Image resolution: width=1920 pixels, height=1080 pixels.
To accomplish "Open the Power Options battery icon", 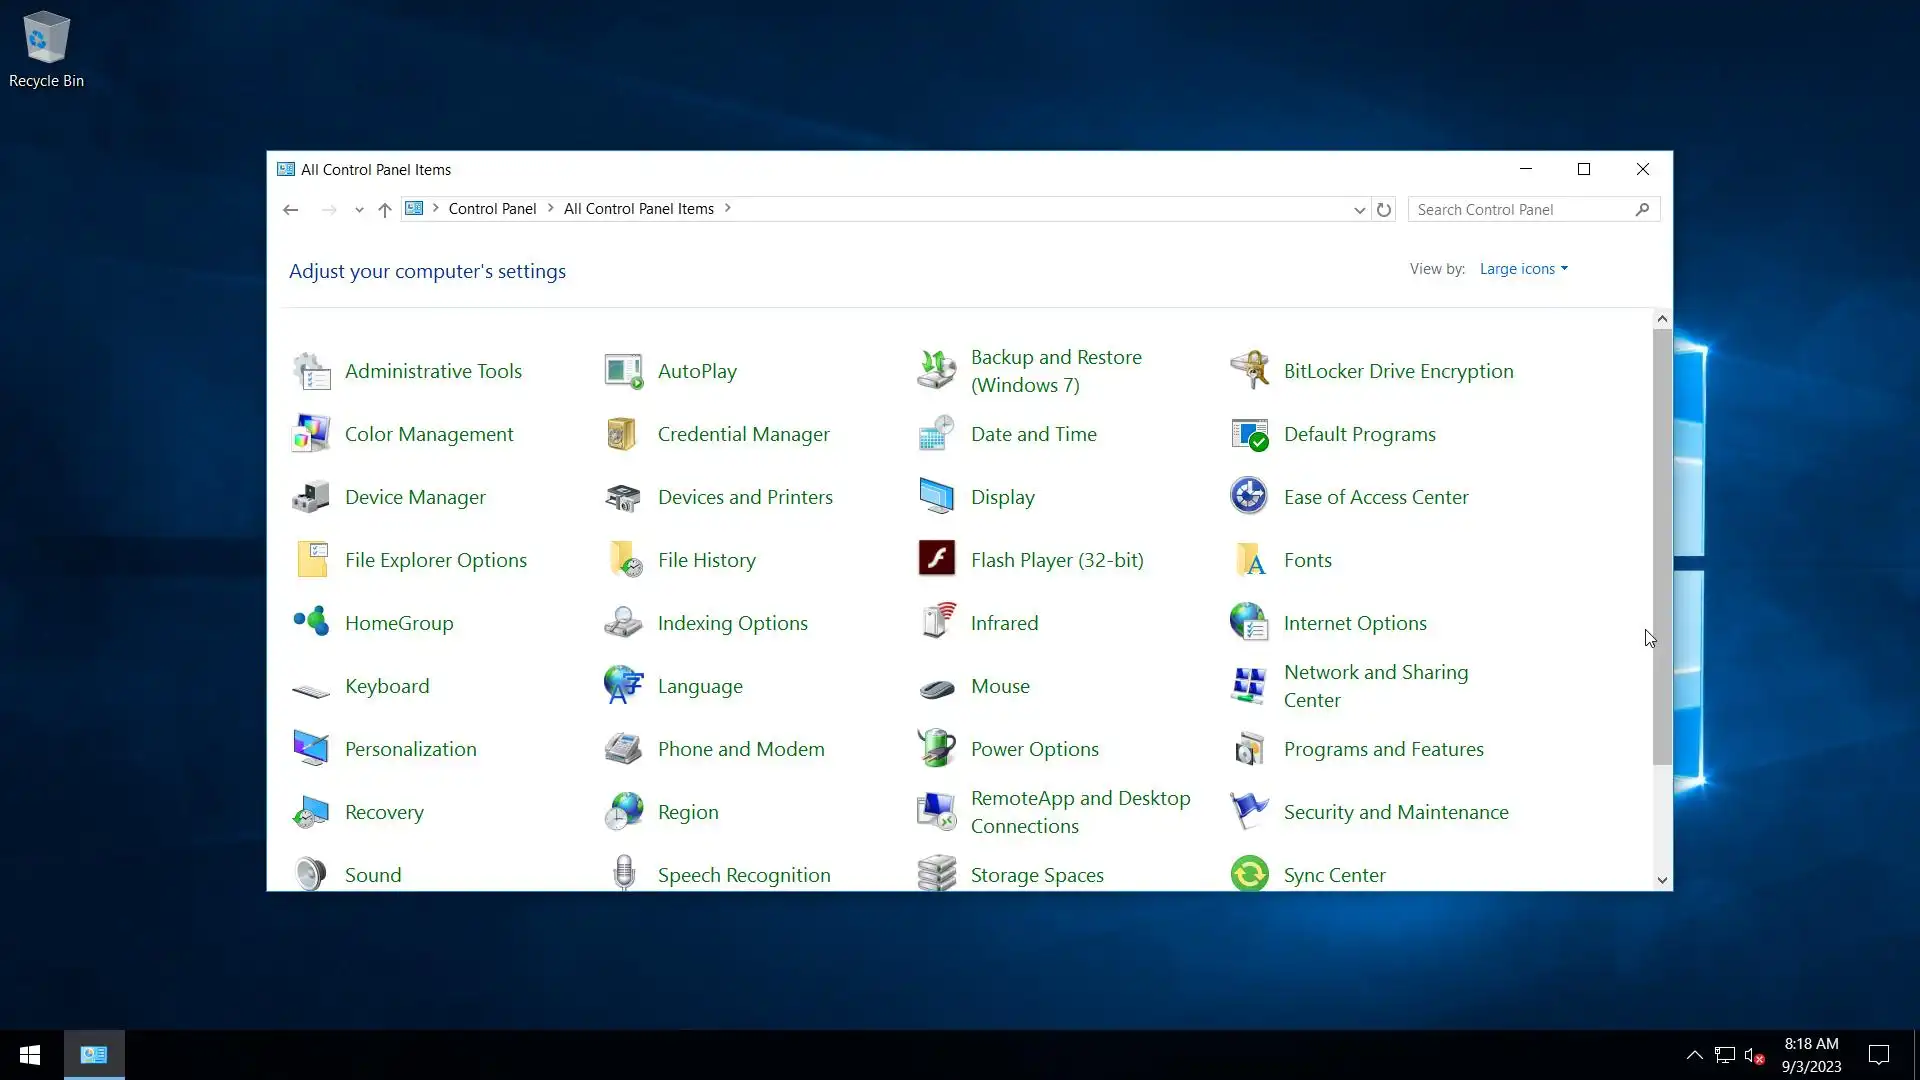I will coord(937,749).
